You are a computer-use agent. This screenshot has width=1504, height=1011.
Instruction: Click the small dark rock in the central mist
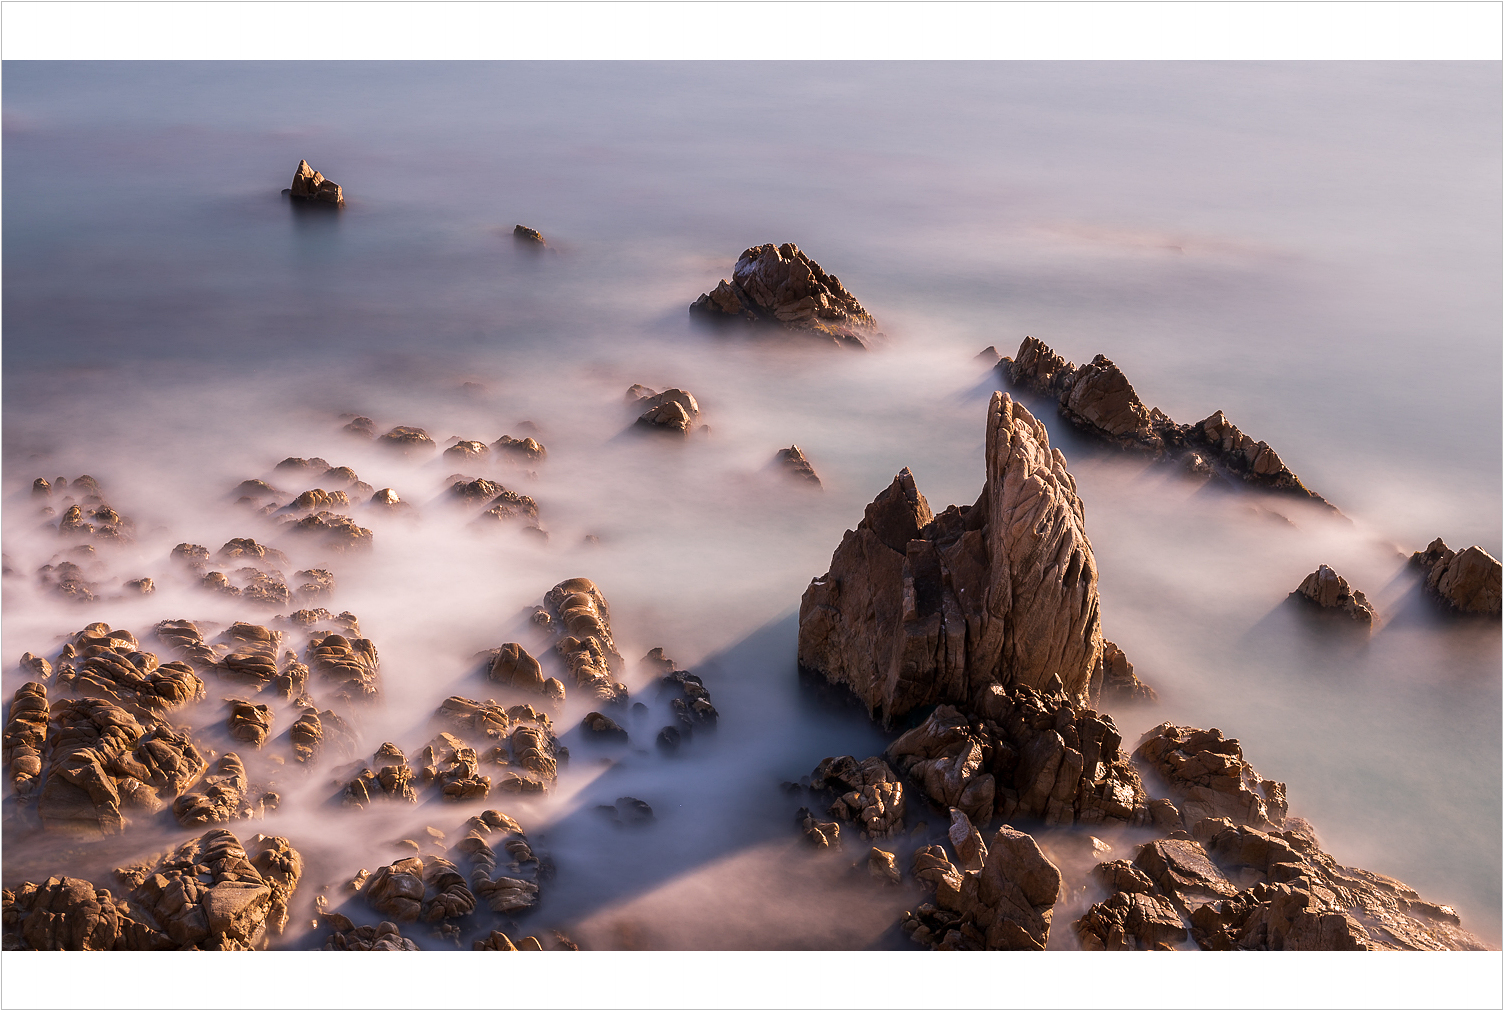coord(798,464)
